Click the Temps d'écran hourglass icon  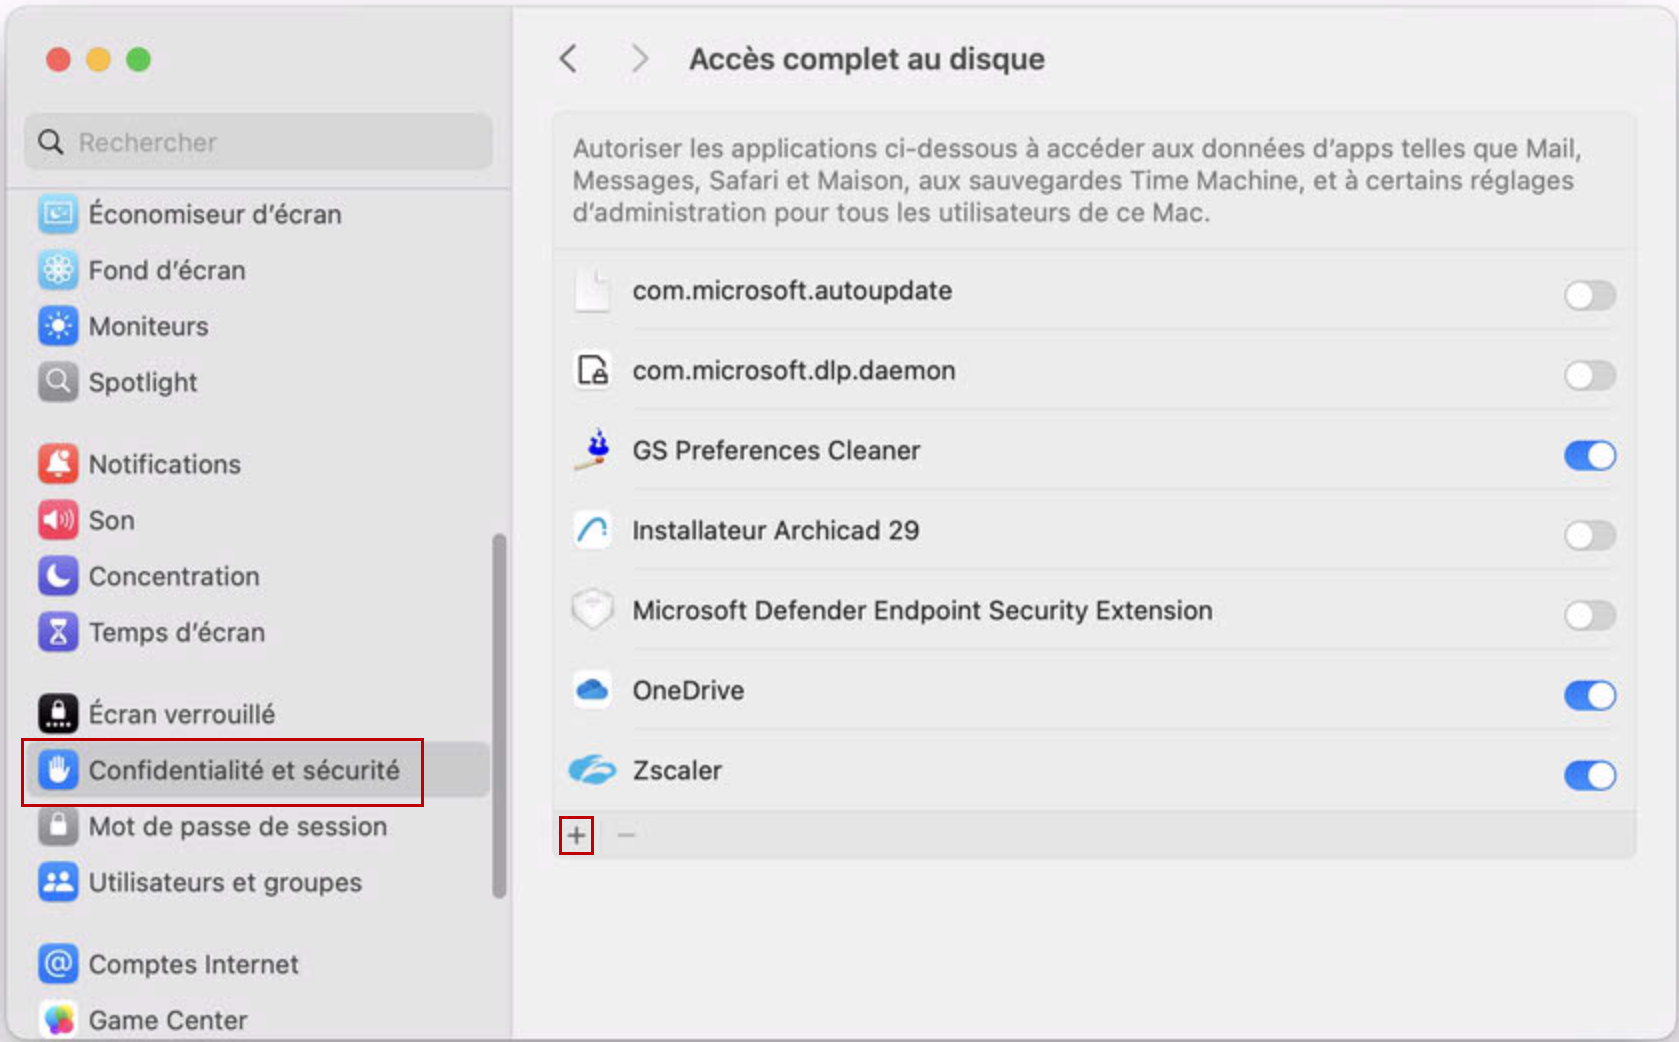(x=59, y=631)
